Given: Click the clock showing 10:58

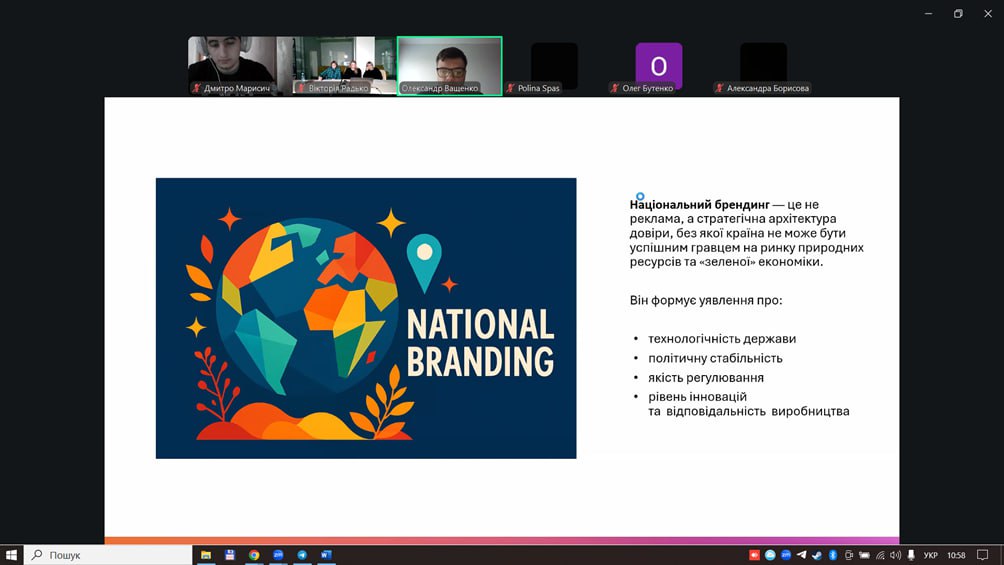Looking at the screenshot, I should [x=957, y=555].
